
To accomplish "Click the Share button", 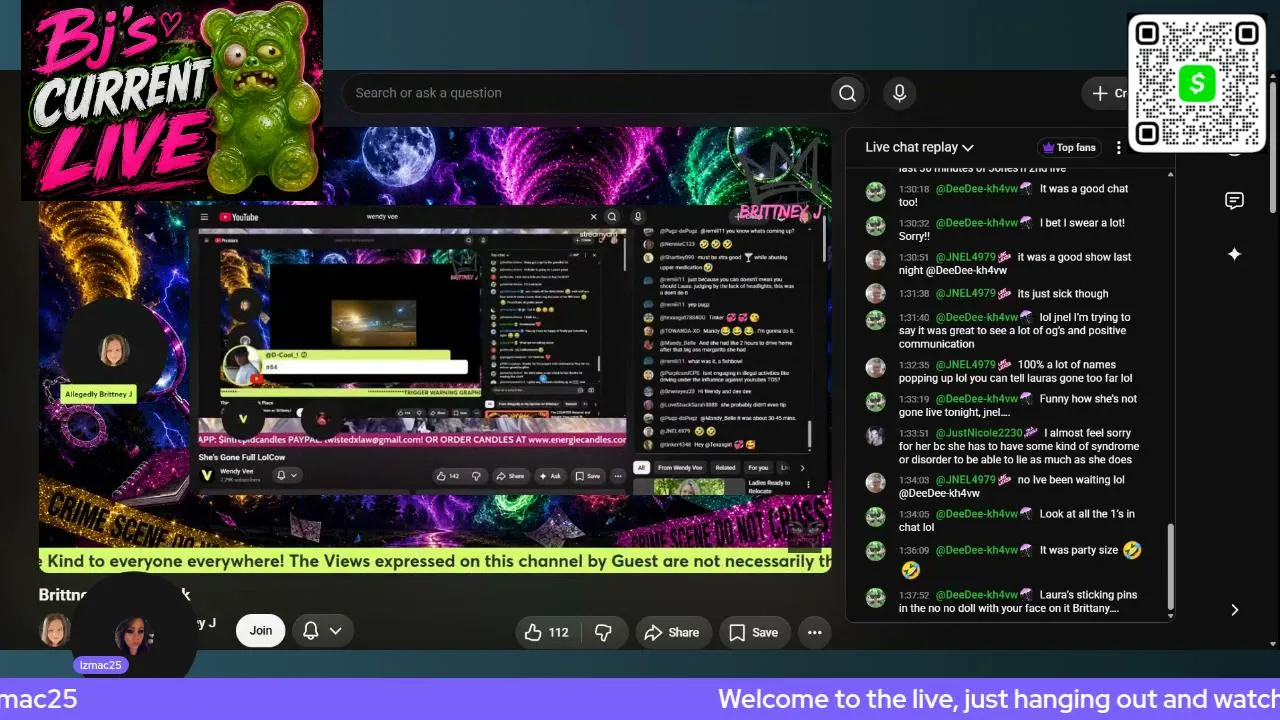I will point(672,632).
